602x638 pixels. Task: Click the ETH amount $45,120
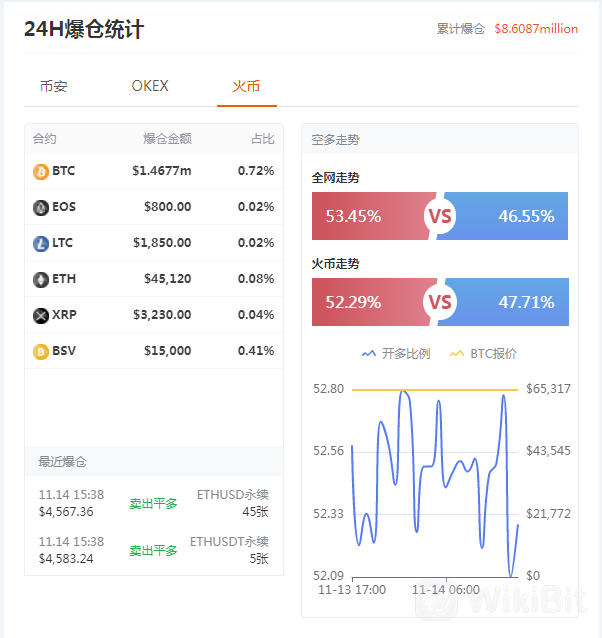coord(168,279)
